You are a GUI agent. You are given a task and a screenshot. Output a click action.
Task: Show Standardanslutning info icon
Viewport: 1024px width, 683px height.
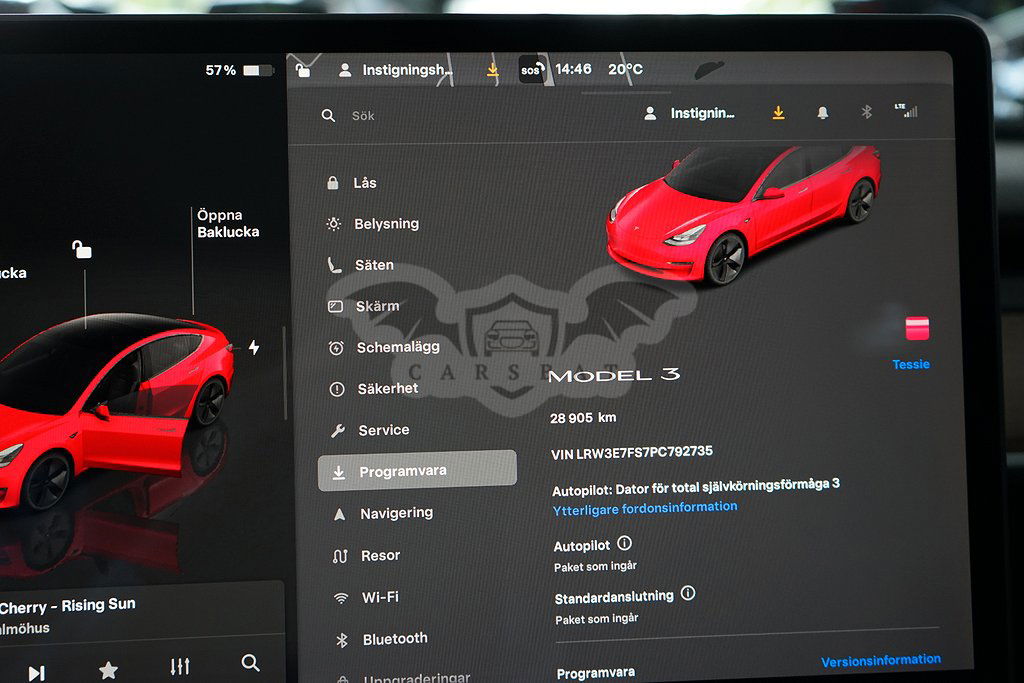click(x=688, y=593)
